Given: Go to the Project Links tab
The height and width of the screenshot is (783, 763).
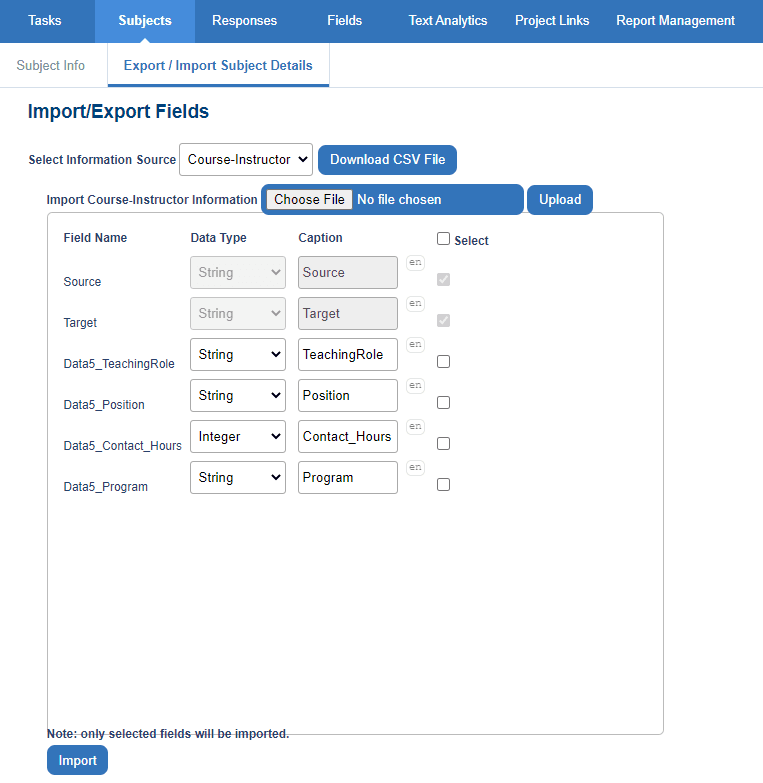Looking at the screenshot, I should tap(552, 20).
